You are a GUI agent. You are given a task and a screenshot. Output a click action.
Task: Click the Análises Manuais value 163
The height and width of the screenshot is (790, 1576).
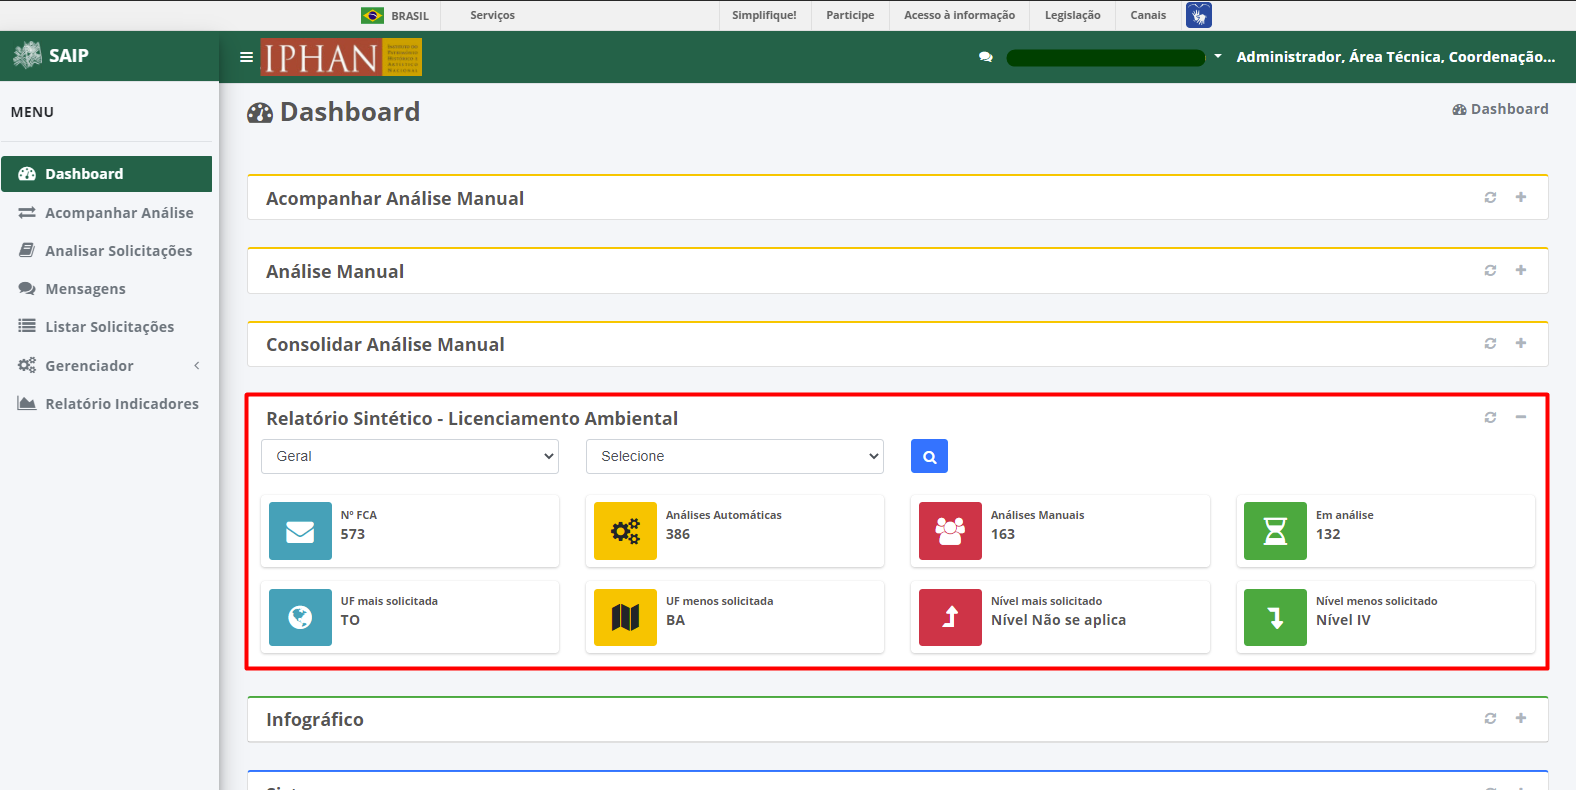1003,534
